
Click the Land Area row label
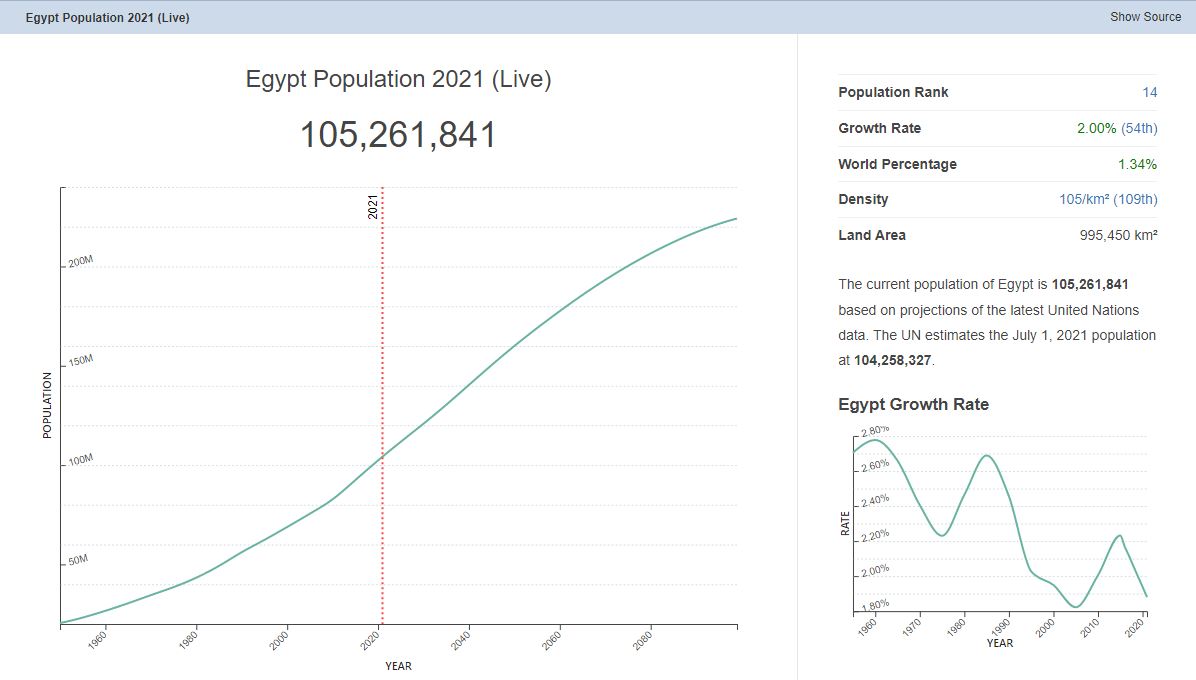[x=872, y=235]
